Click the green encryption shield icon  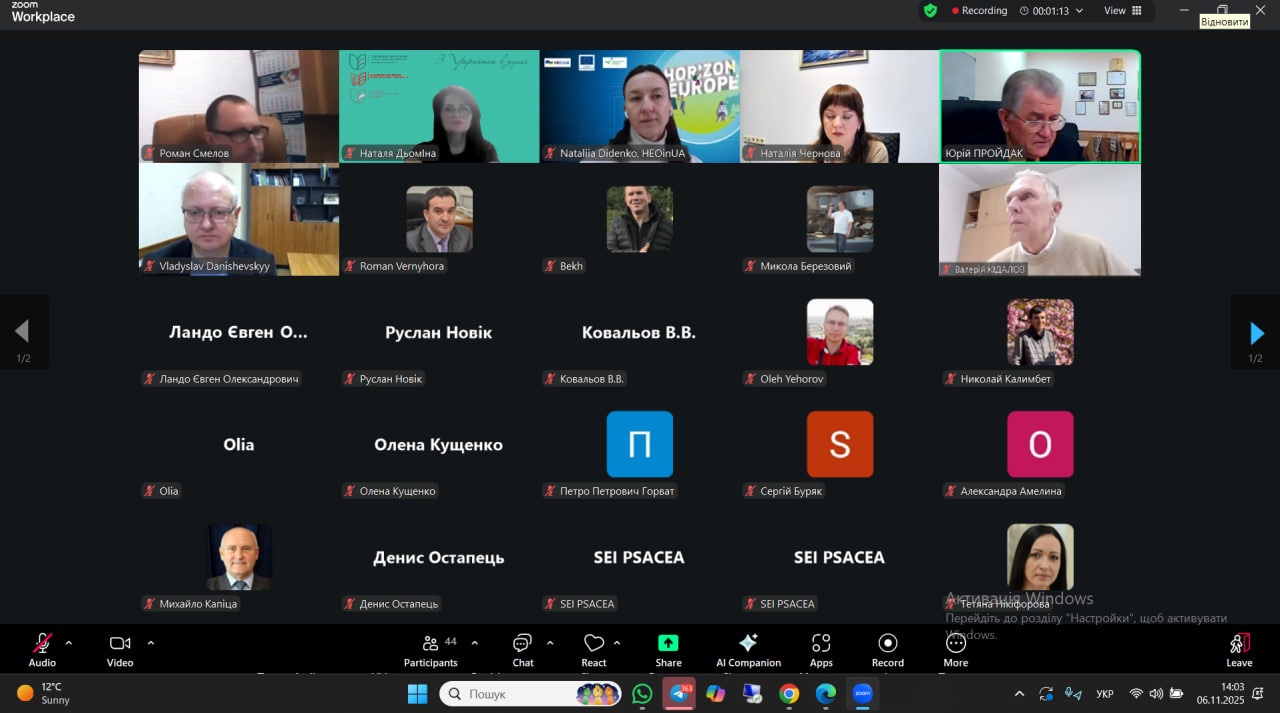tap(930, 11)
